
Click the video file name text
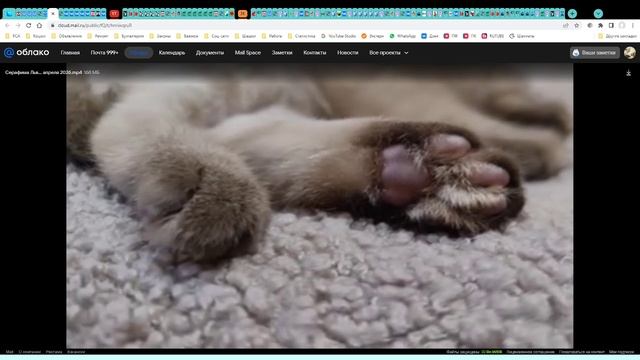[44, 73]
